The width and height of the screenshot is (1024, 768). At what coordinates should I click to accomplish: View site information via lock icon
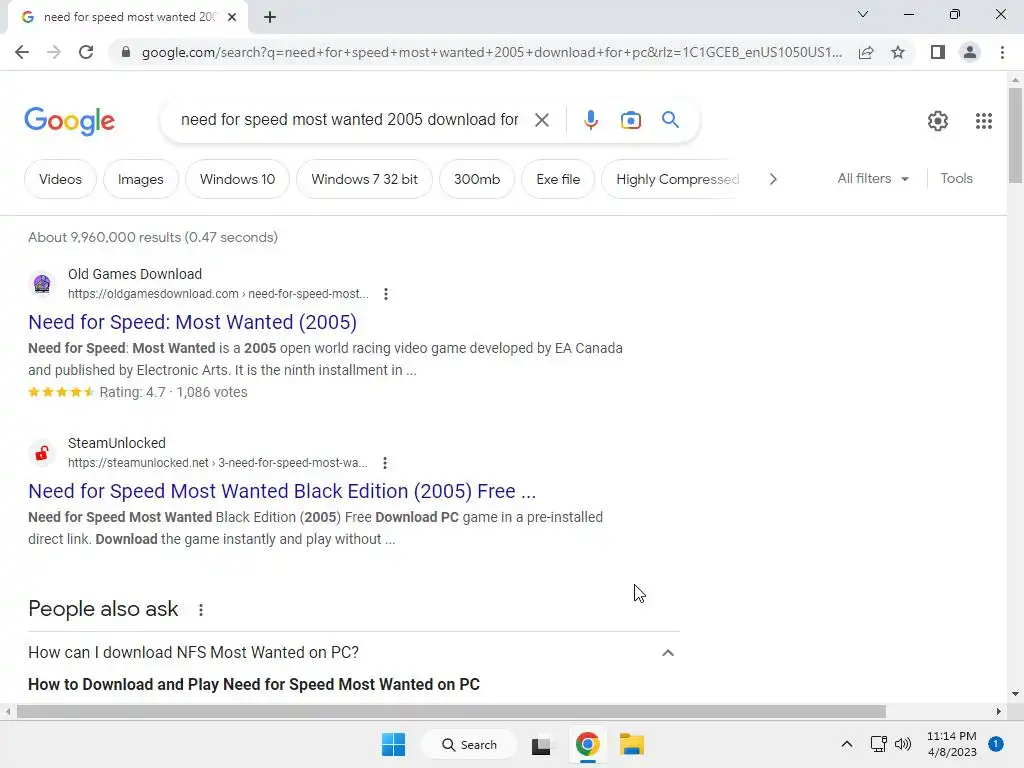coord(126,52)
